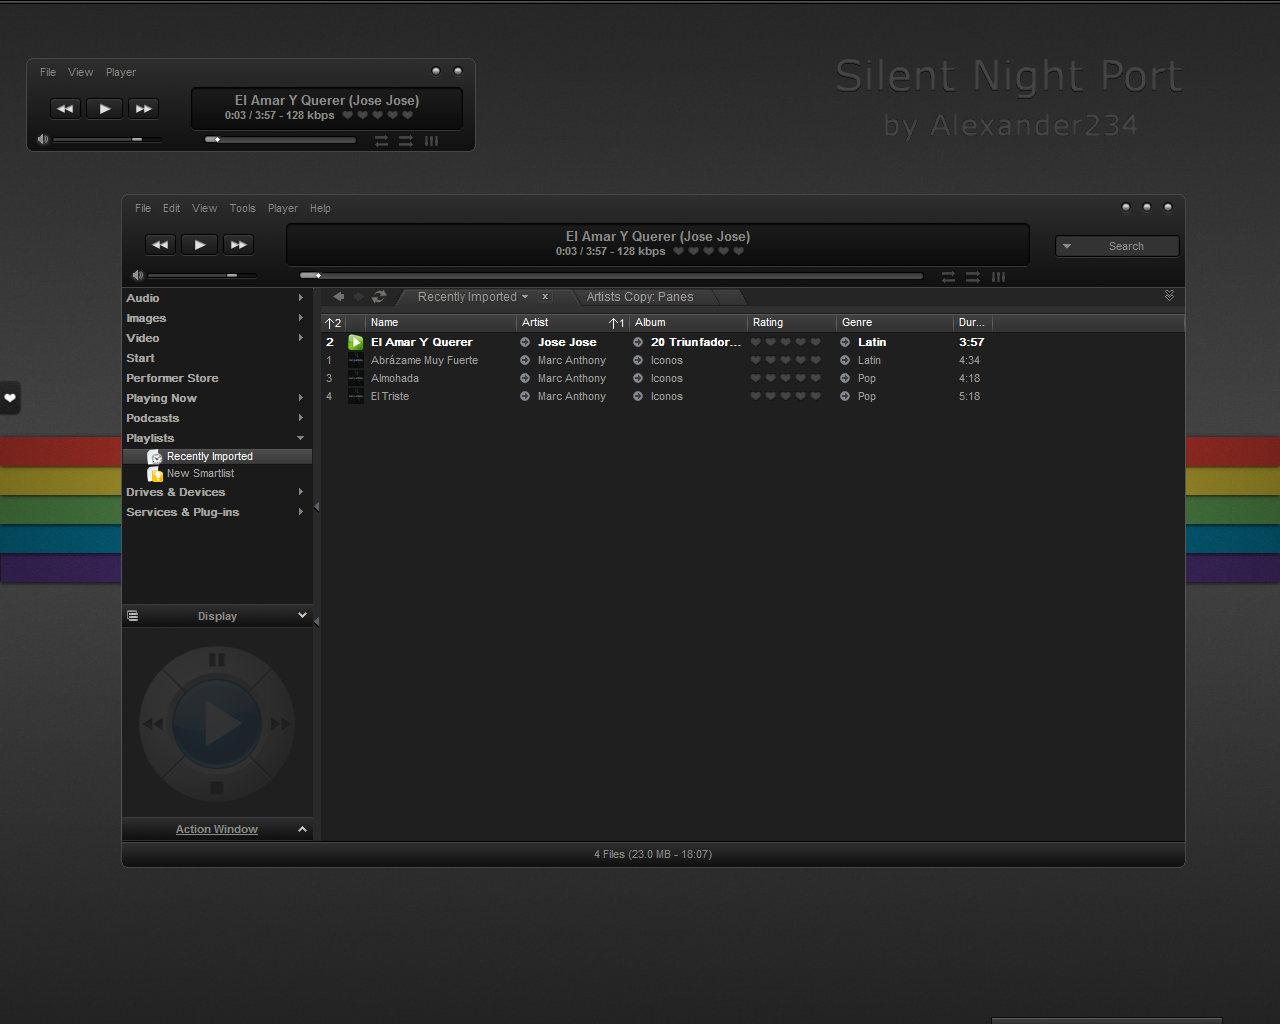
Task: Set a rating heart for Almohada
Action: 755,378
